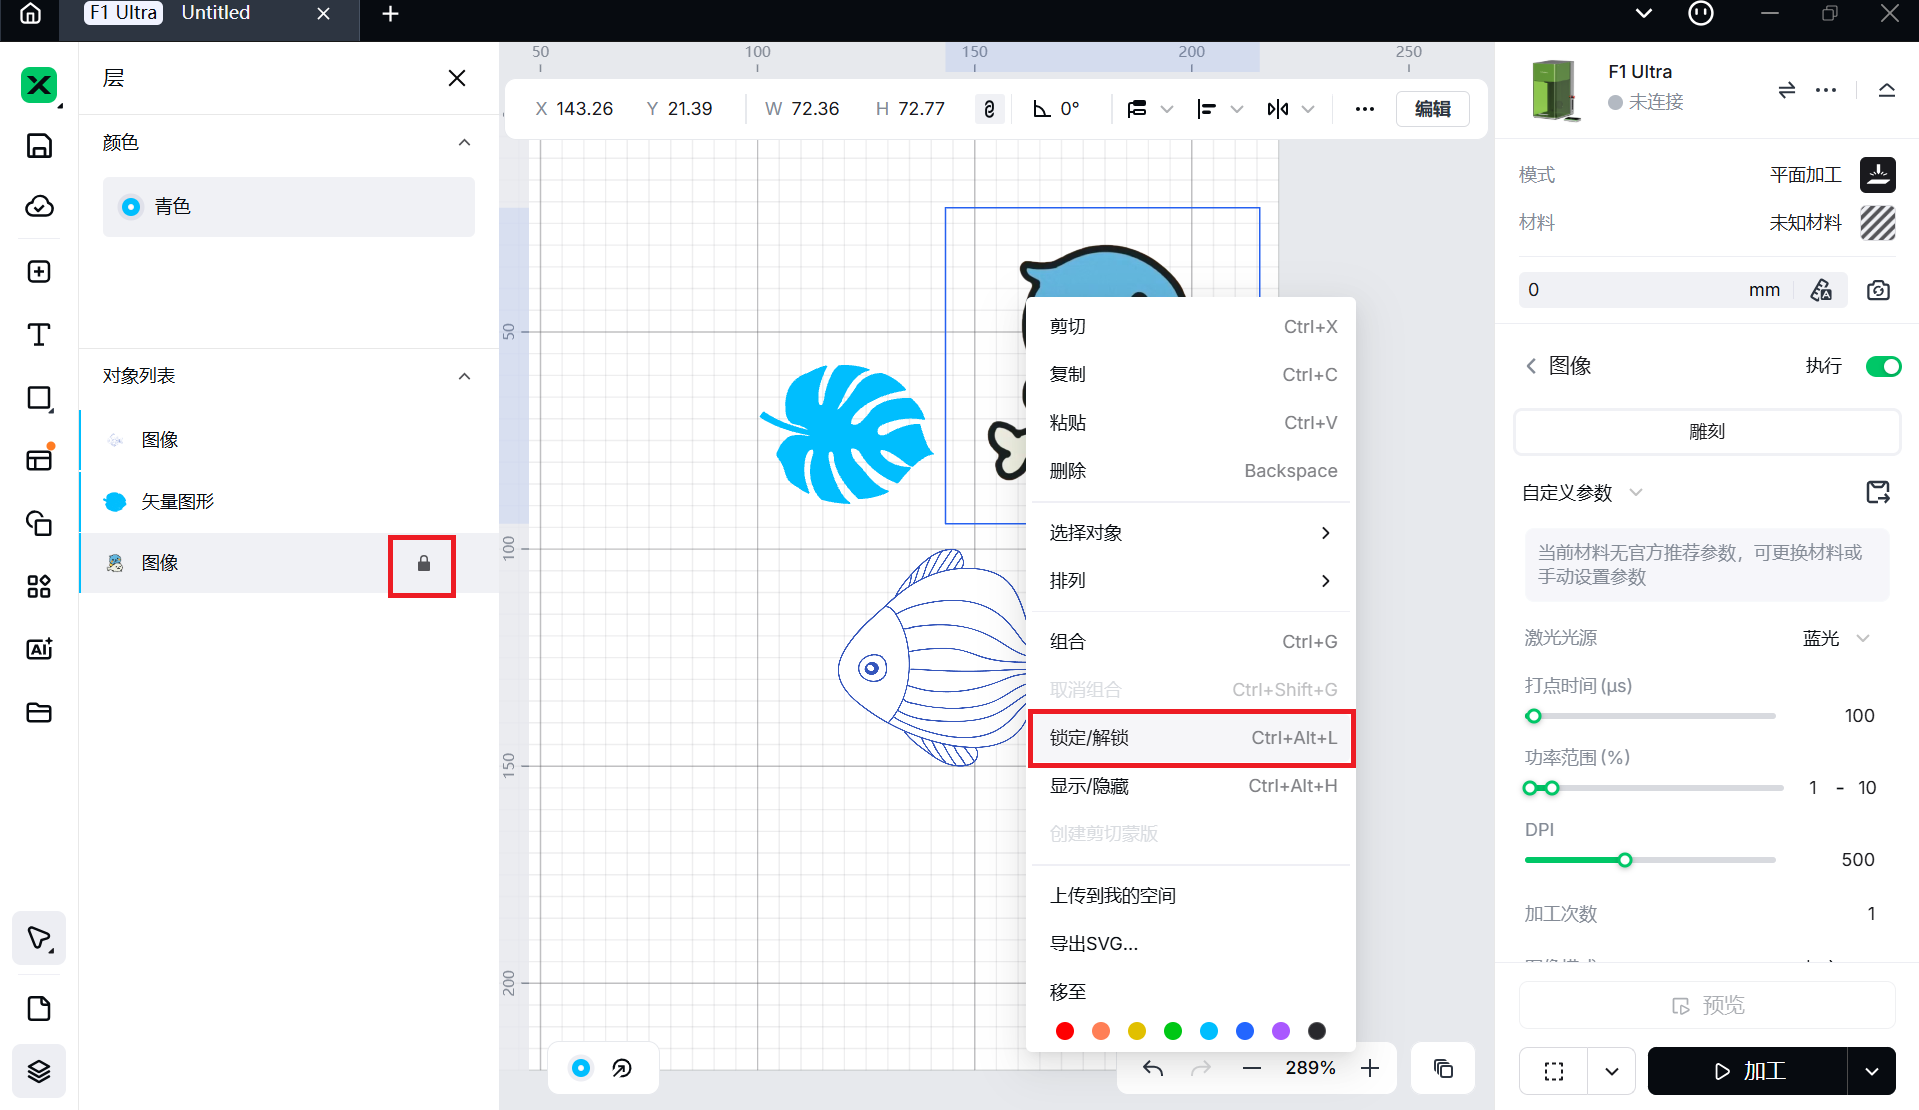Click the 编辑 button

pos(1432,109)
